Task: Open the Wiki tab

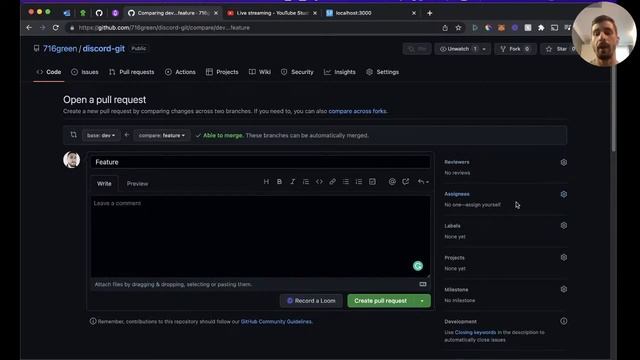Action: (260, 72)
